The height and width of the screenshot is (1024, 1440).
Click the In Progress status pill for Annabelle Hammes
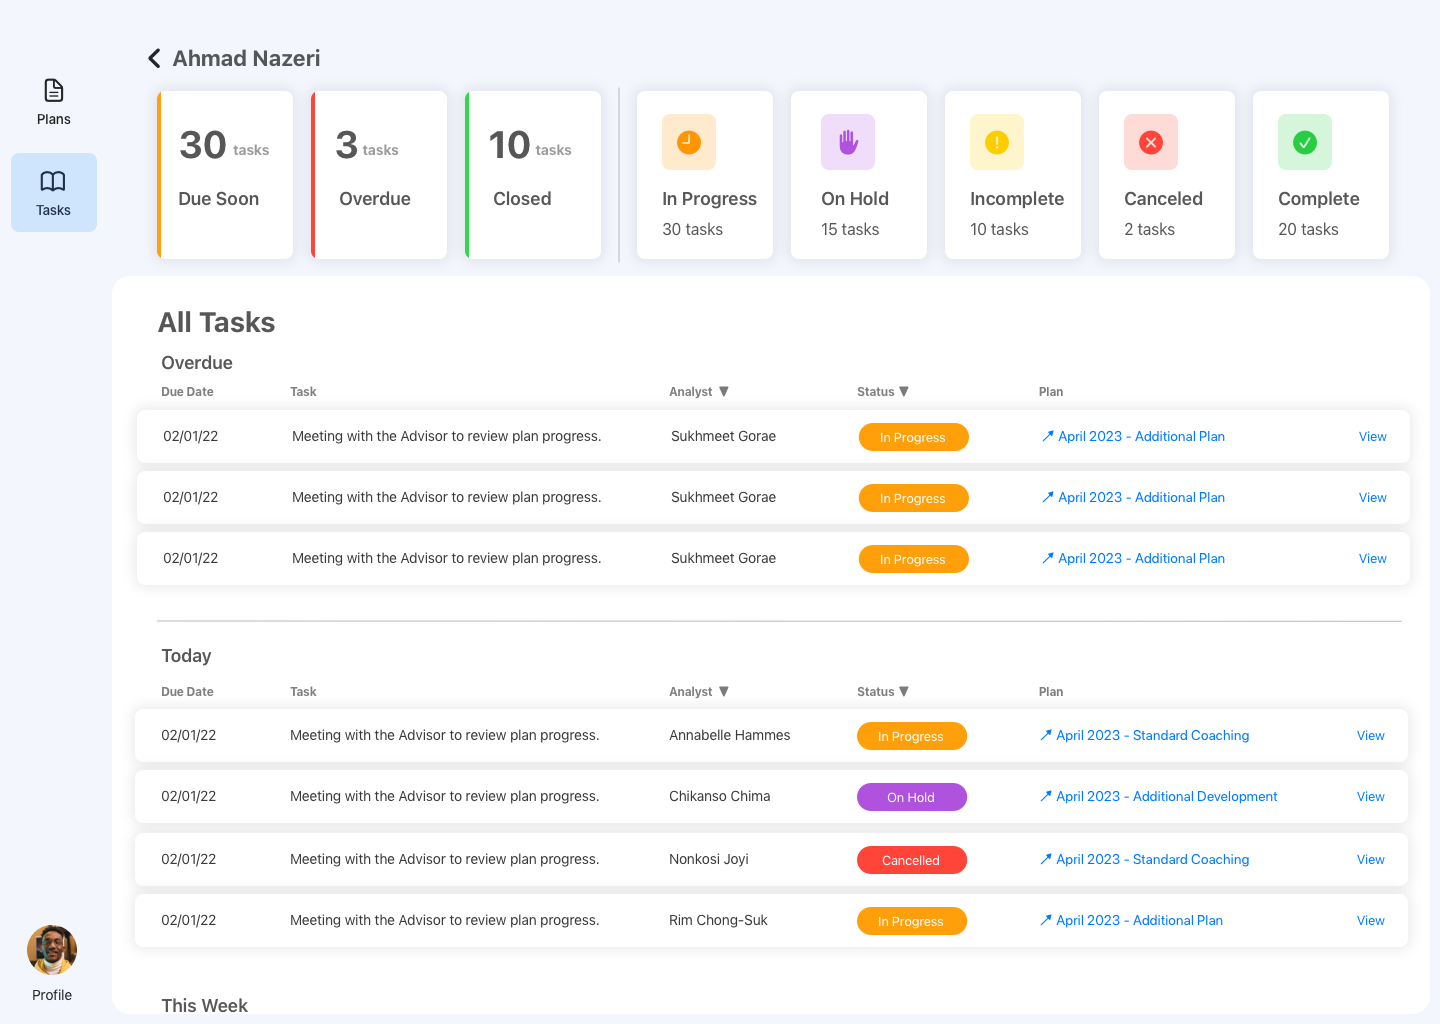click(x=911, y=736)
